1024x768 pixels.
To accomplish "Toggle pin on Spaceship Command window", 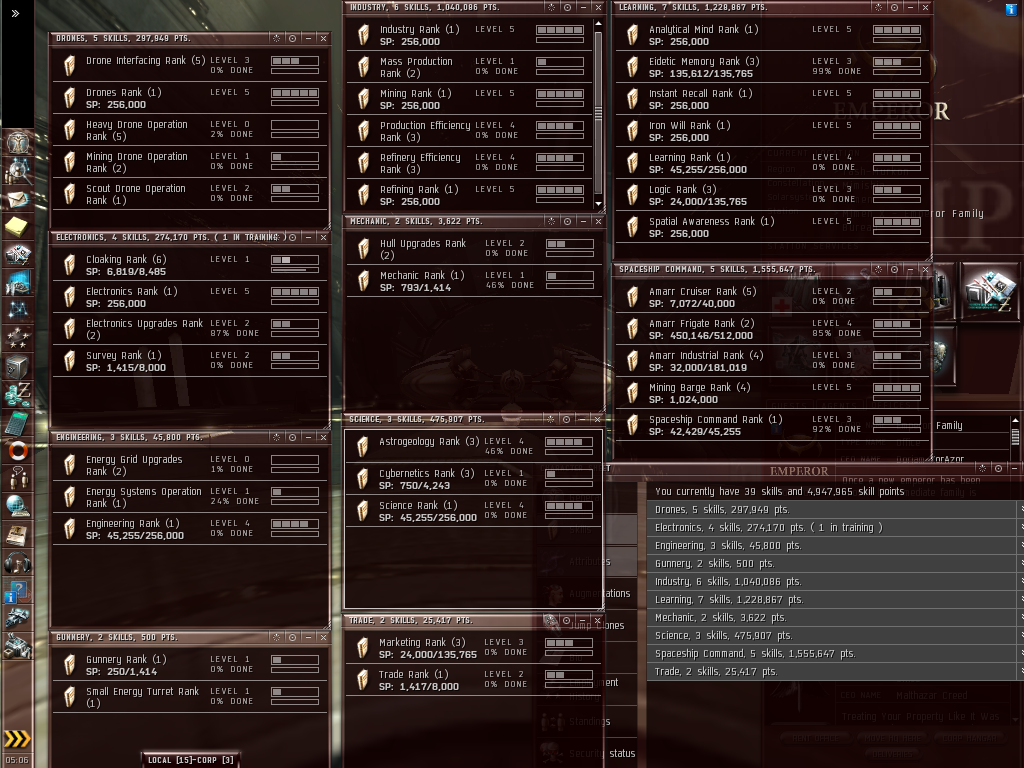I will (878, 269).
